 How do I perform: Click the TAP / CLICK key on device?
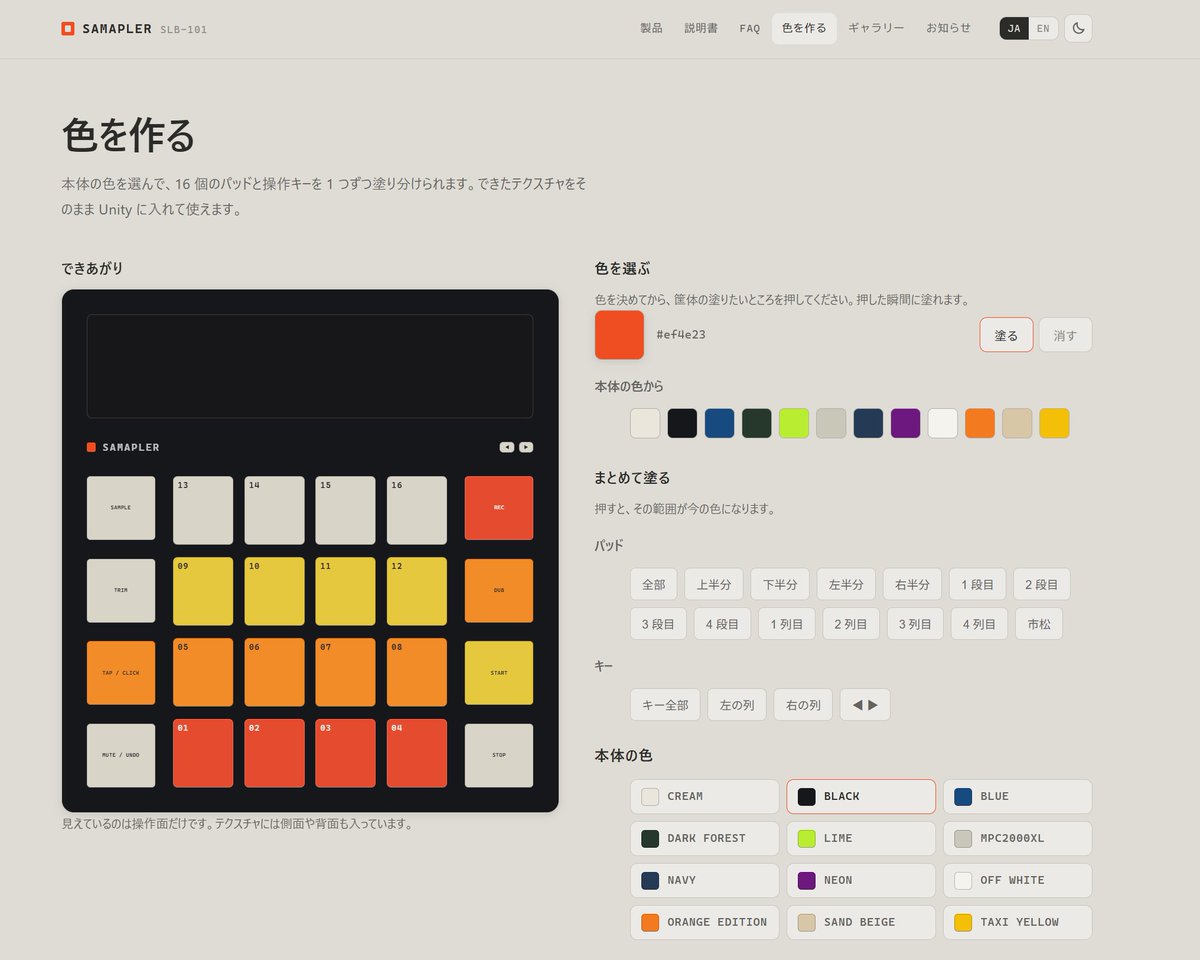121,673
